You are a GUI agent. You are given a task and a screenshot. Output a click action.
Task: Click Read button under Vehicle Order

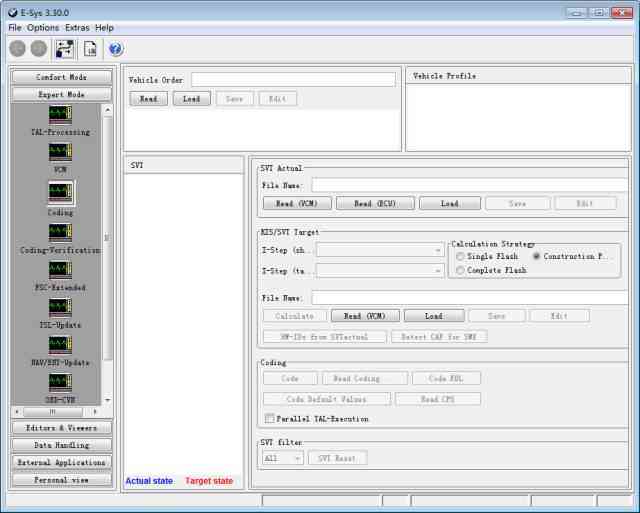click(148, 99)
